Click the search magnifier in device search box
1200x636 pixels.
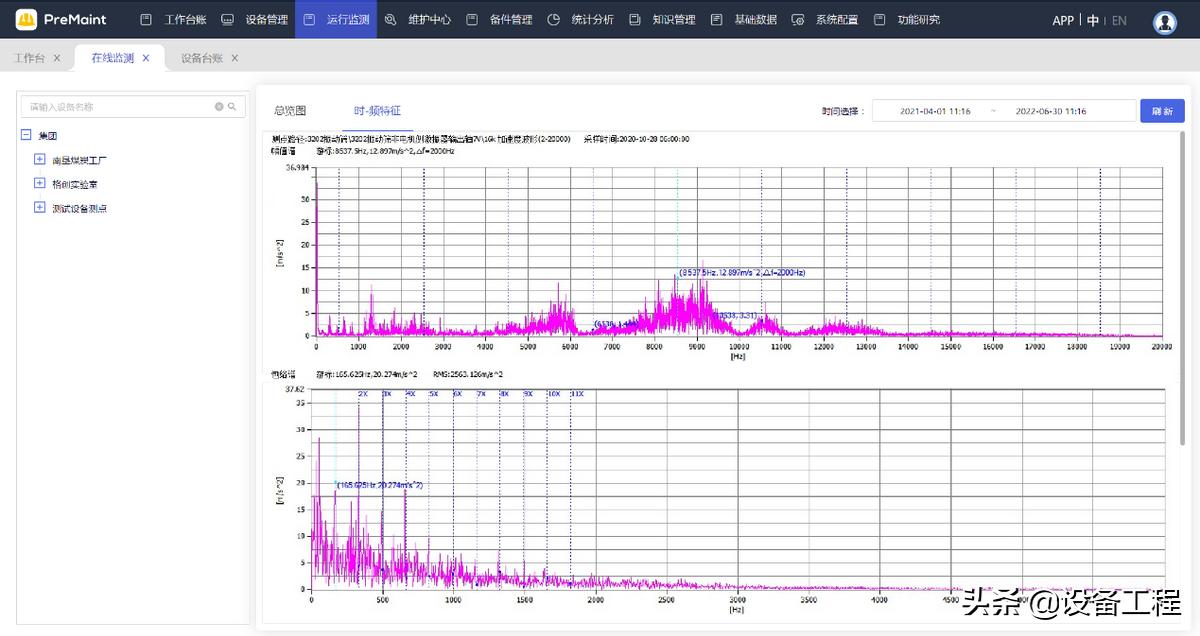click(x=231, y=107)
